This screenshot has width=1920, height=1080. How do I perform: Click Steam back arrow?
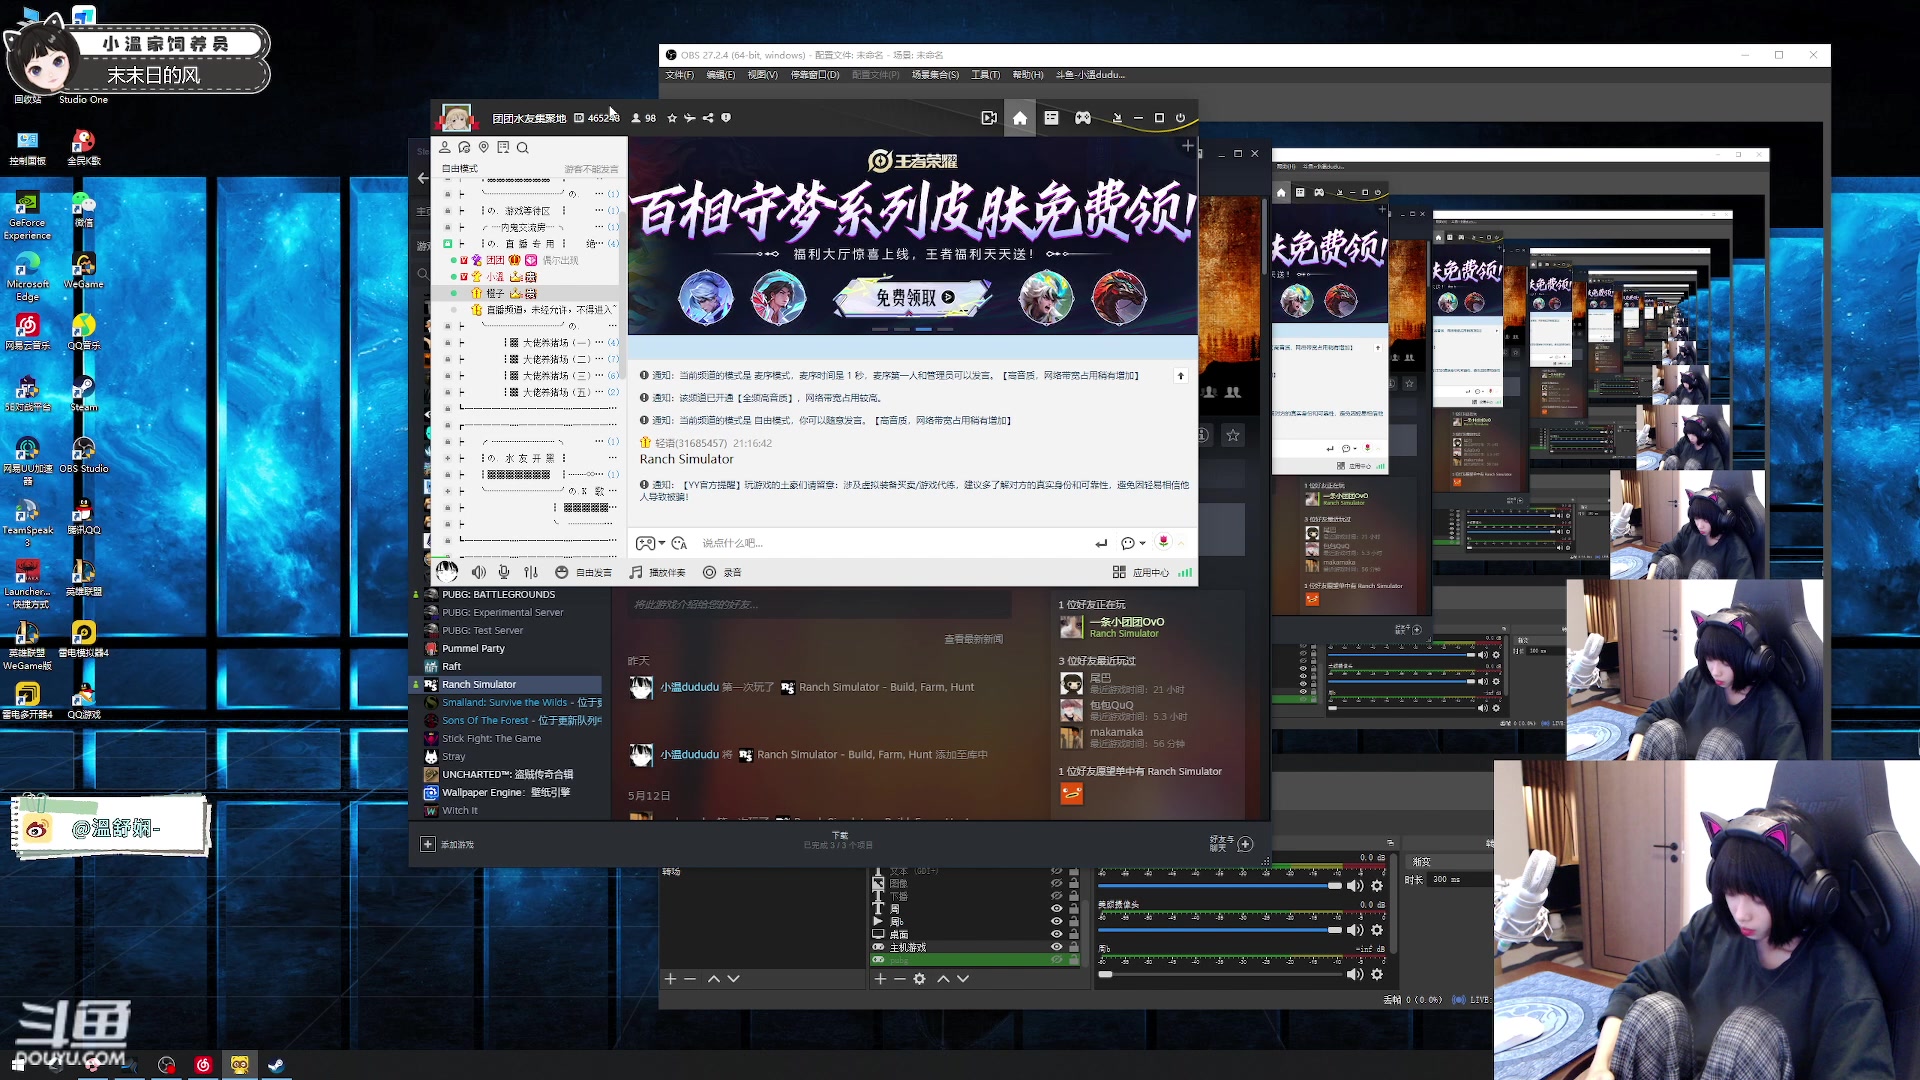pyautogui.click(x=423, y=178)
